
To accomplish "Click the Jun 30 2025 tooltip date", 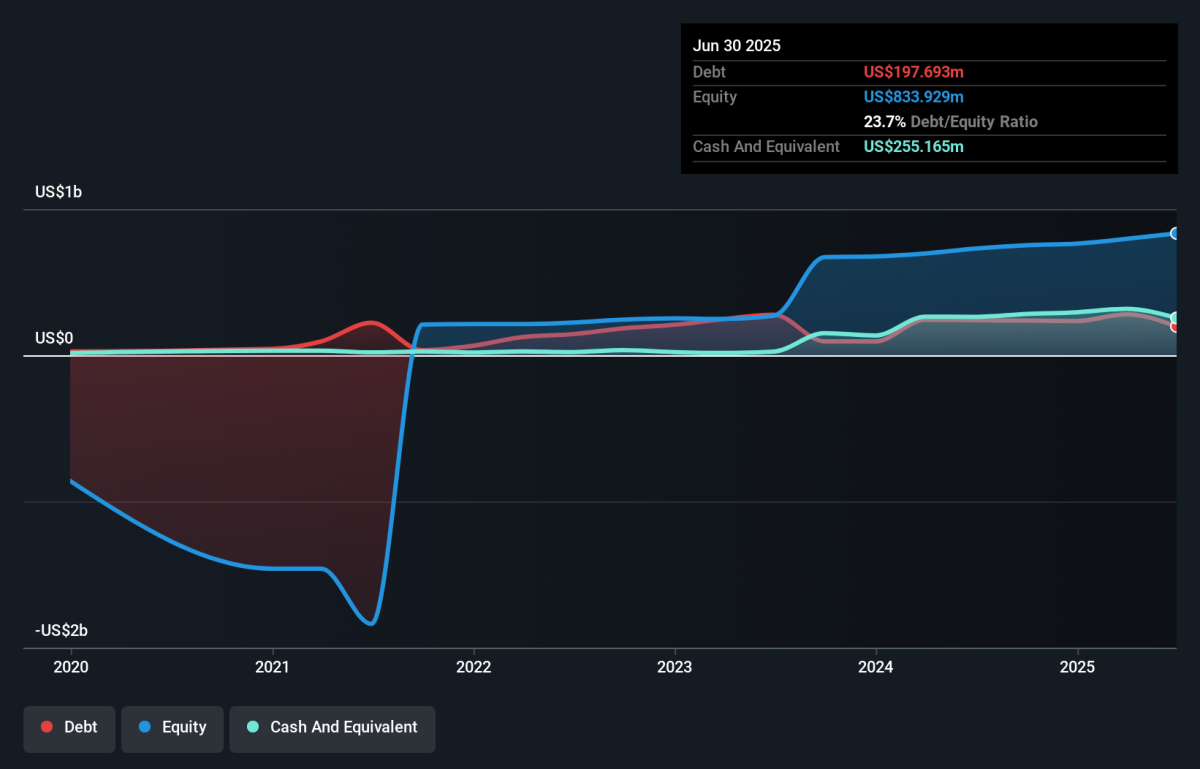I will [737, 46].
